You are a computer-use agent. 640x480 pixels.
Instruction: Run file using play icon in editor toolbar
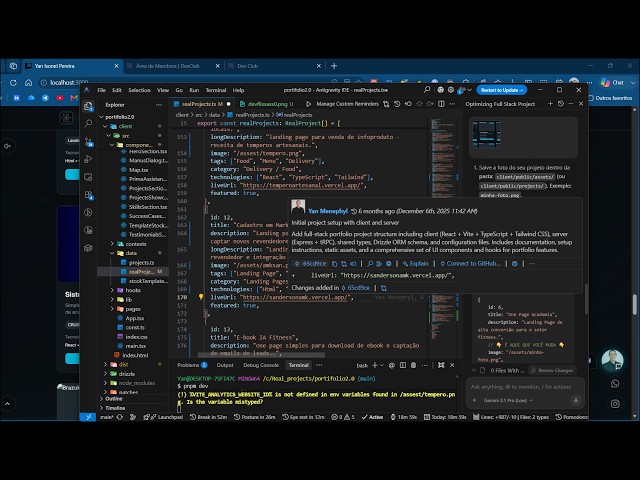[308, 104]
